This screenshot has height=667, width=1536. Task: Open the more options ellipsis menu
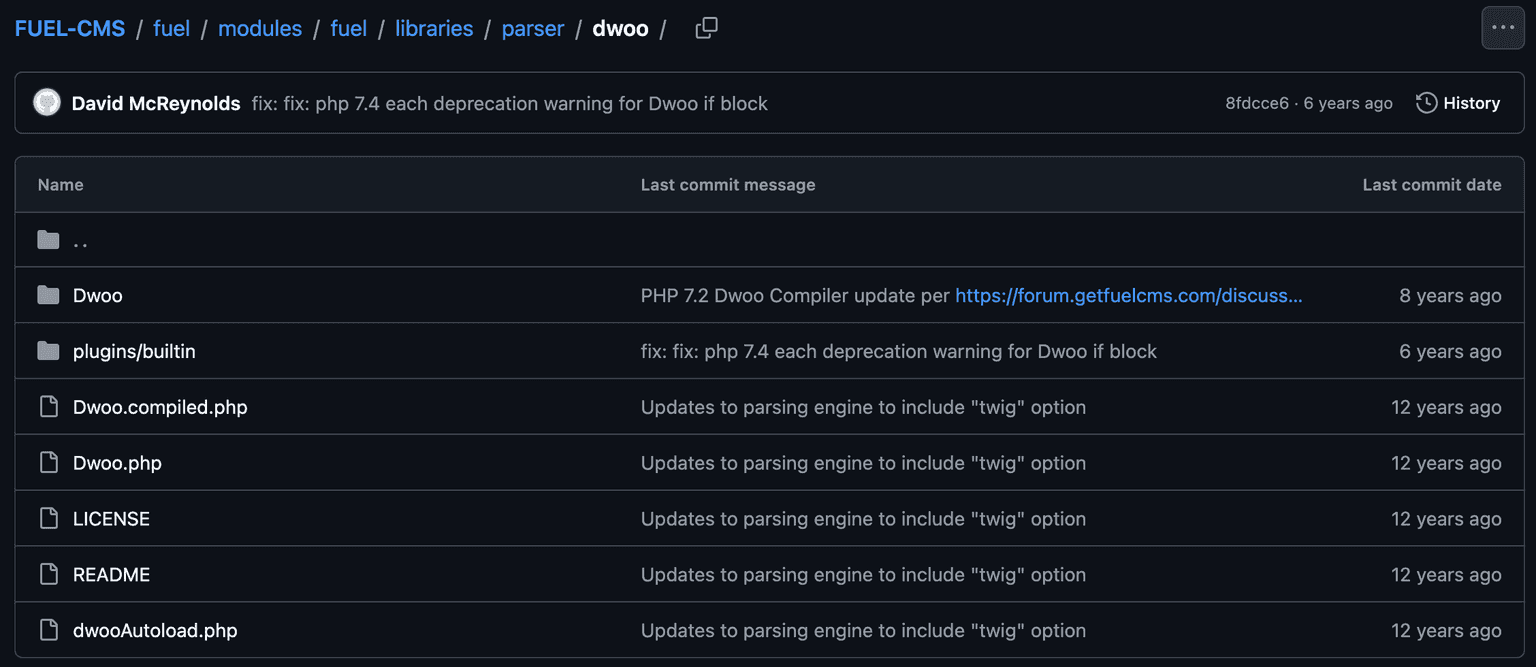point(1502,28)
